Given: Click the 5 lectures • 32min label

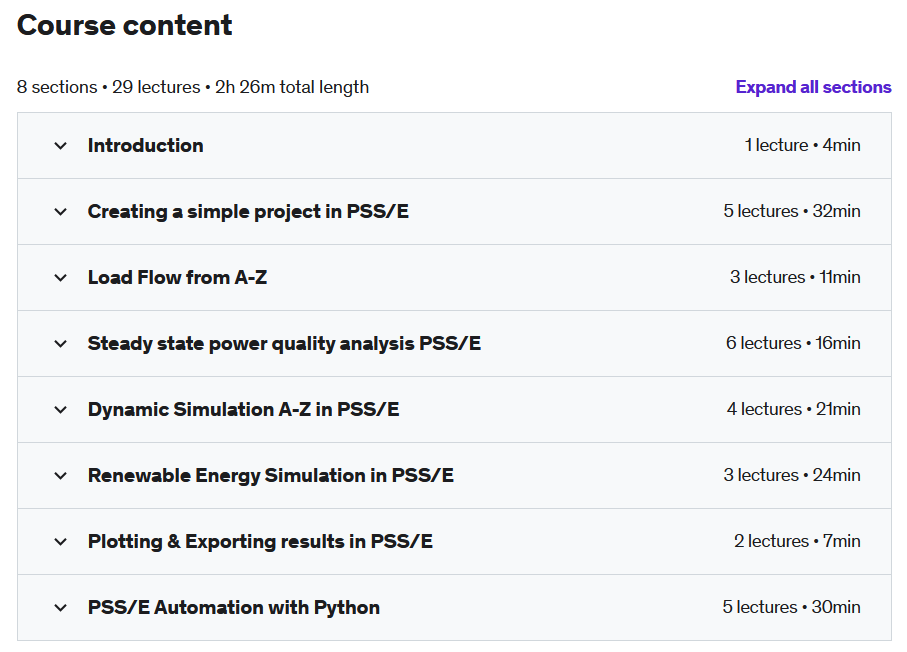Looking at the screenshot, I should tap(792, 211).
